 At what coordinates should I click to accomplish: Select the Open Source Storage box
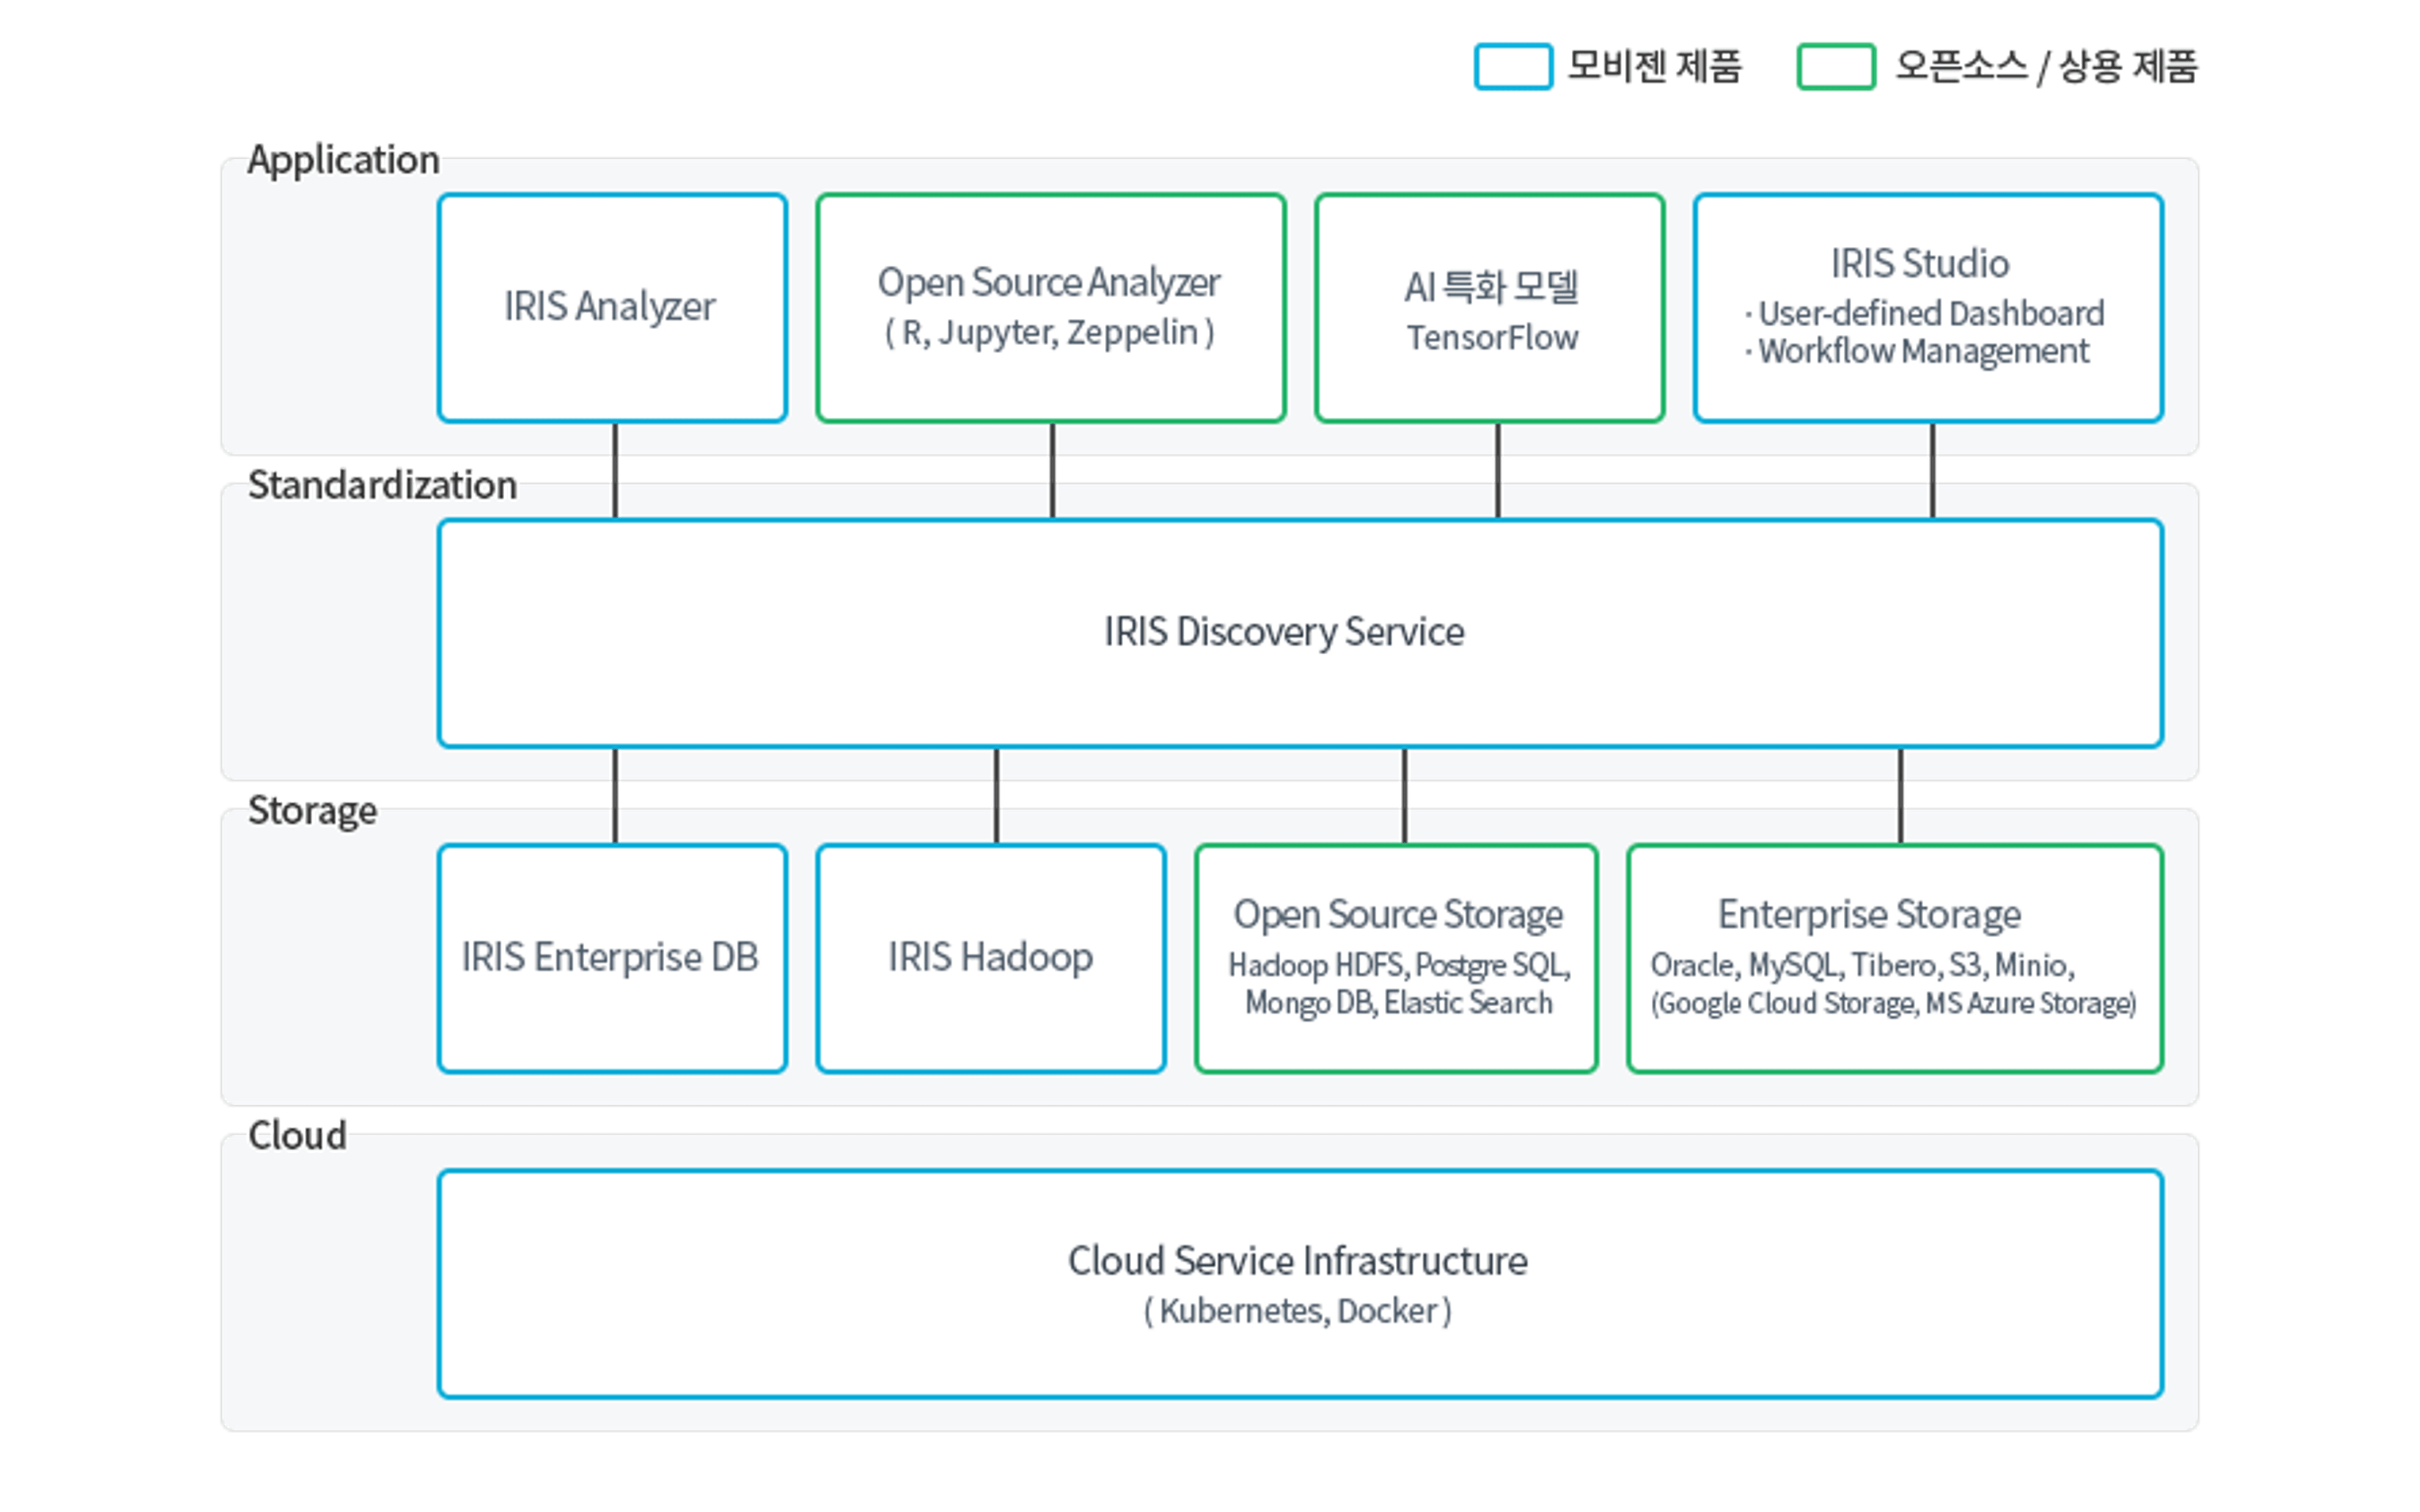(1396, 958)
